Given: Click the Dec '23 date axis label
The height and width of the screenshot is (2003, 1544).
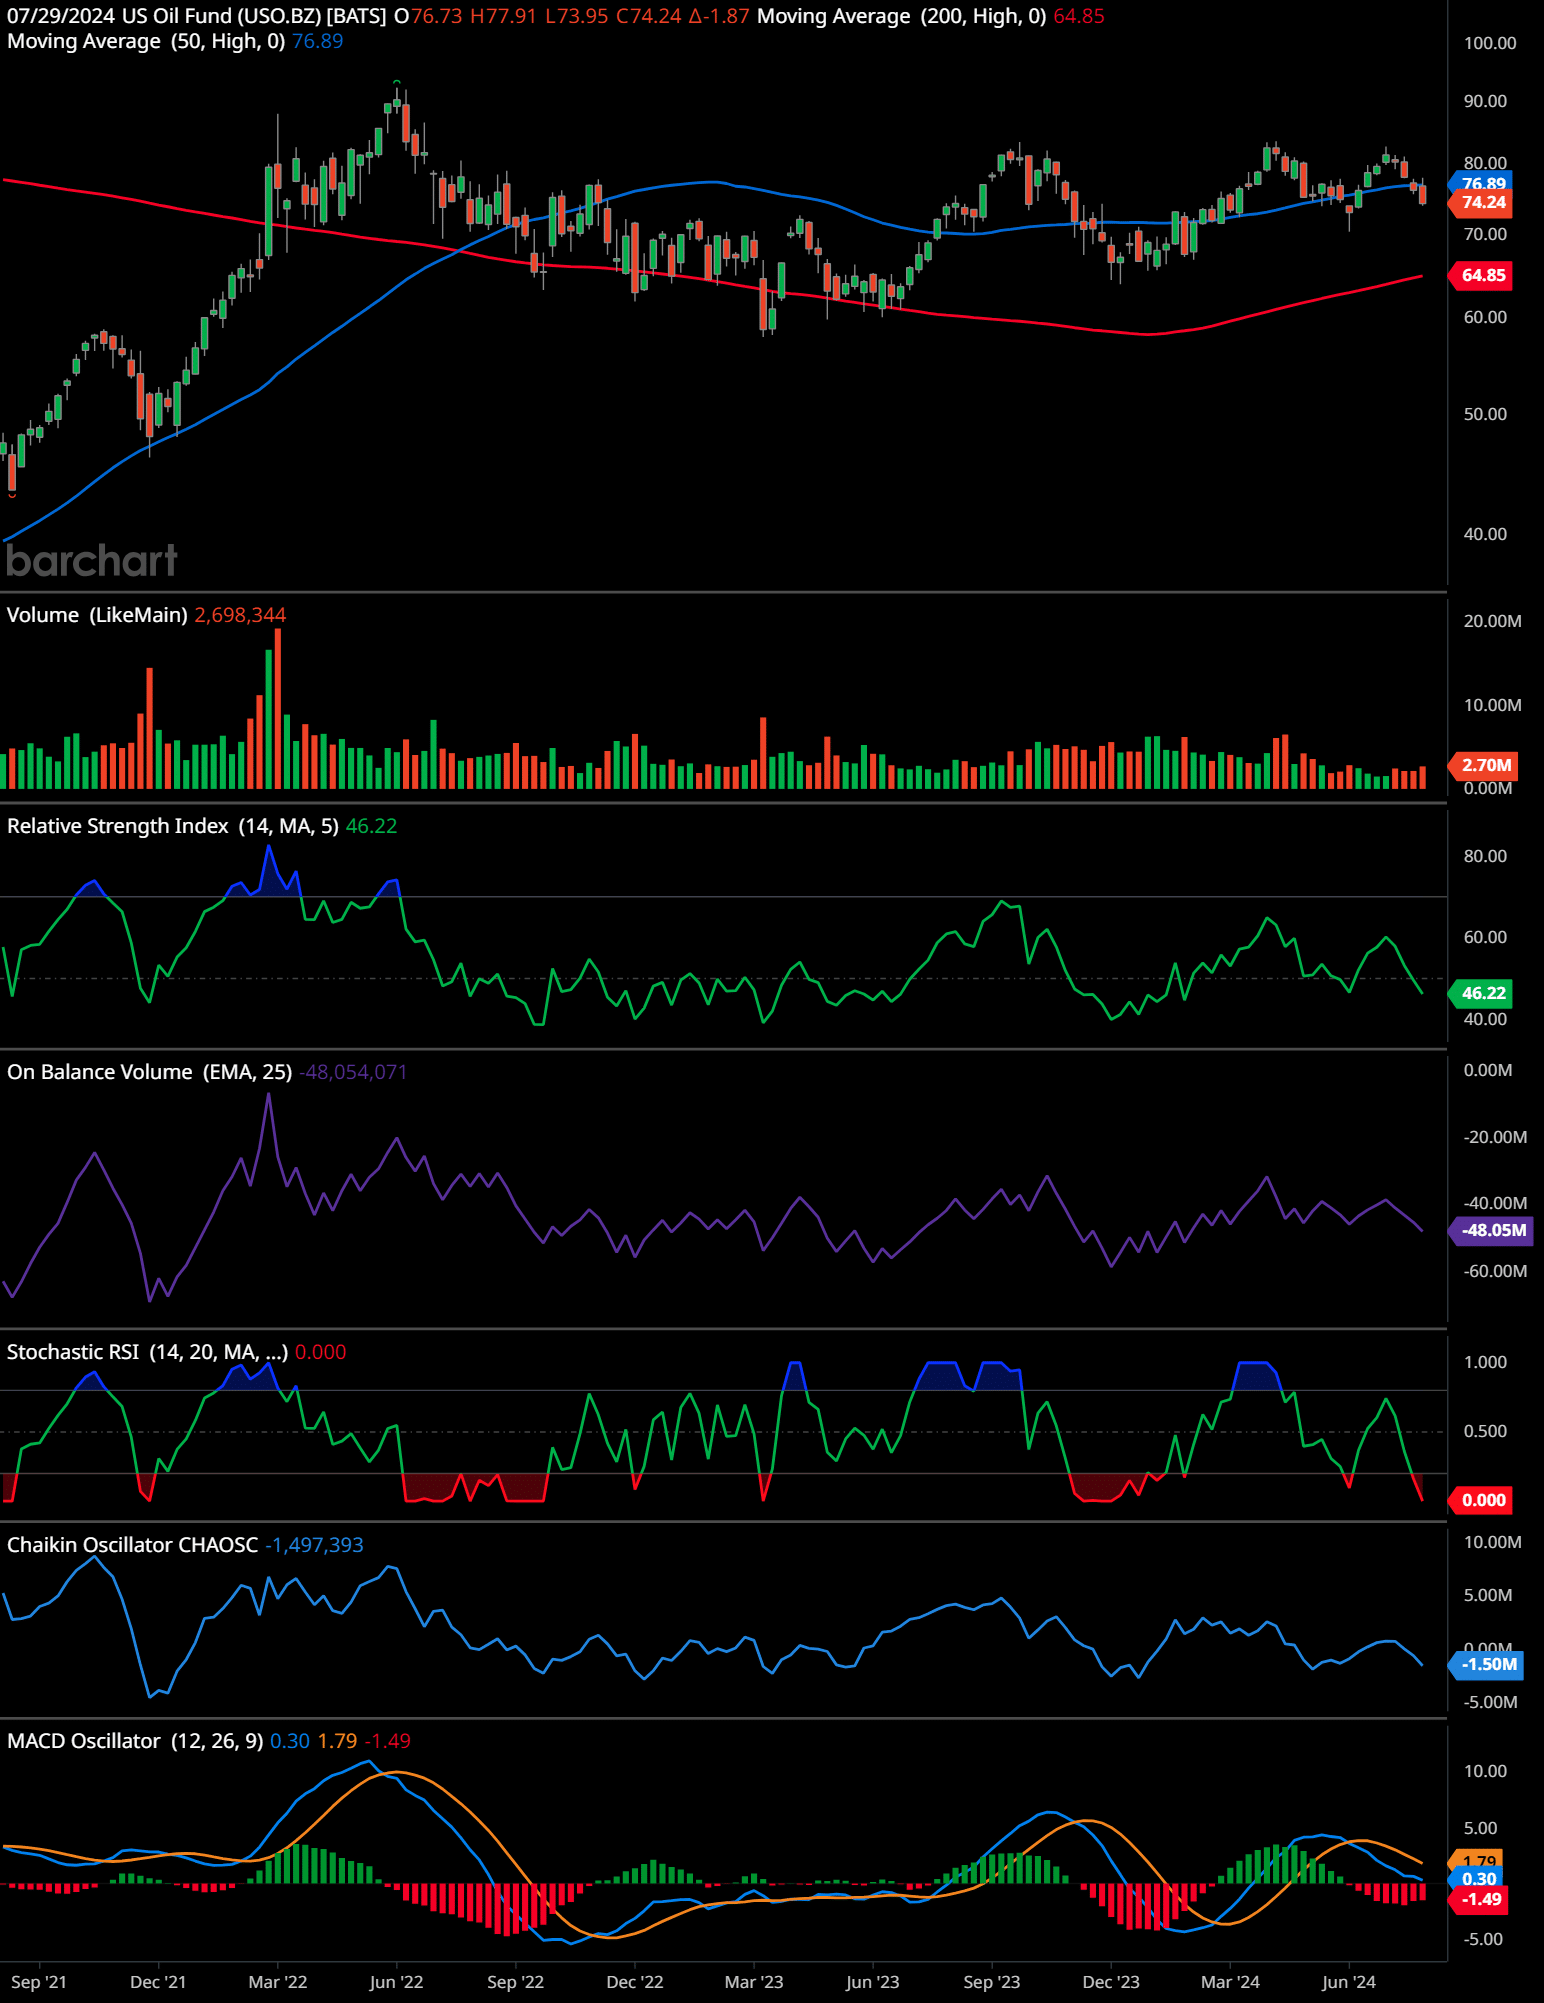Looking at the screenshot, I should [x=1111, y=1983].
